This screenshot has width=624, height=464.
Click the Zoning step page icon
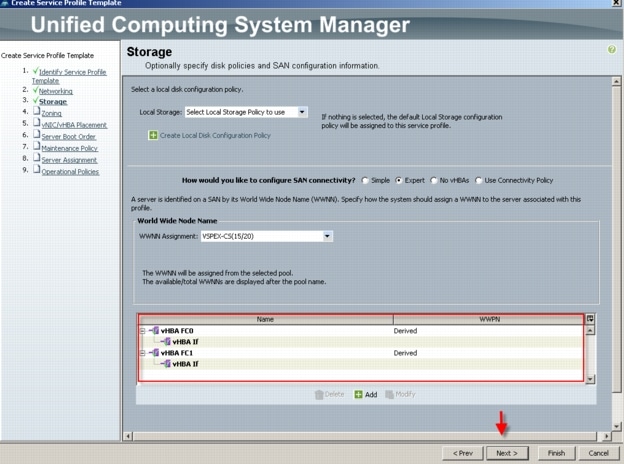click(x=37, y=111)
